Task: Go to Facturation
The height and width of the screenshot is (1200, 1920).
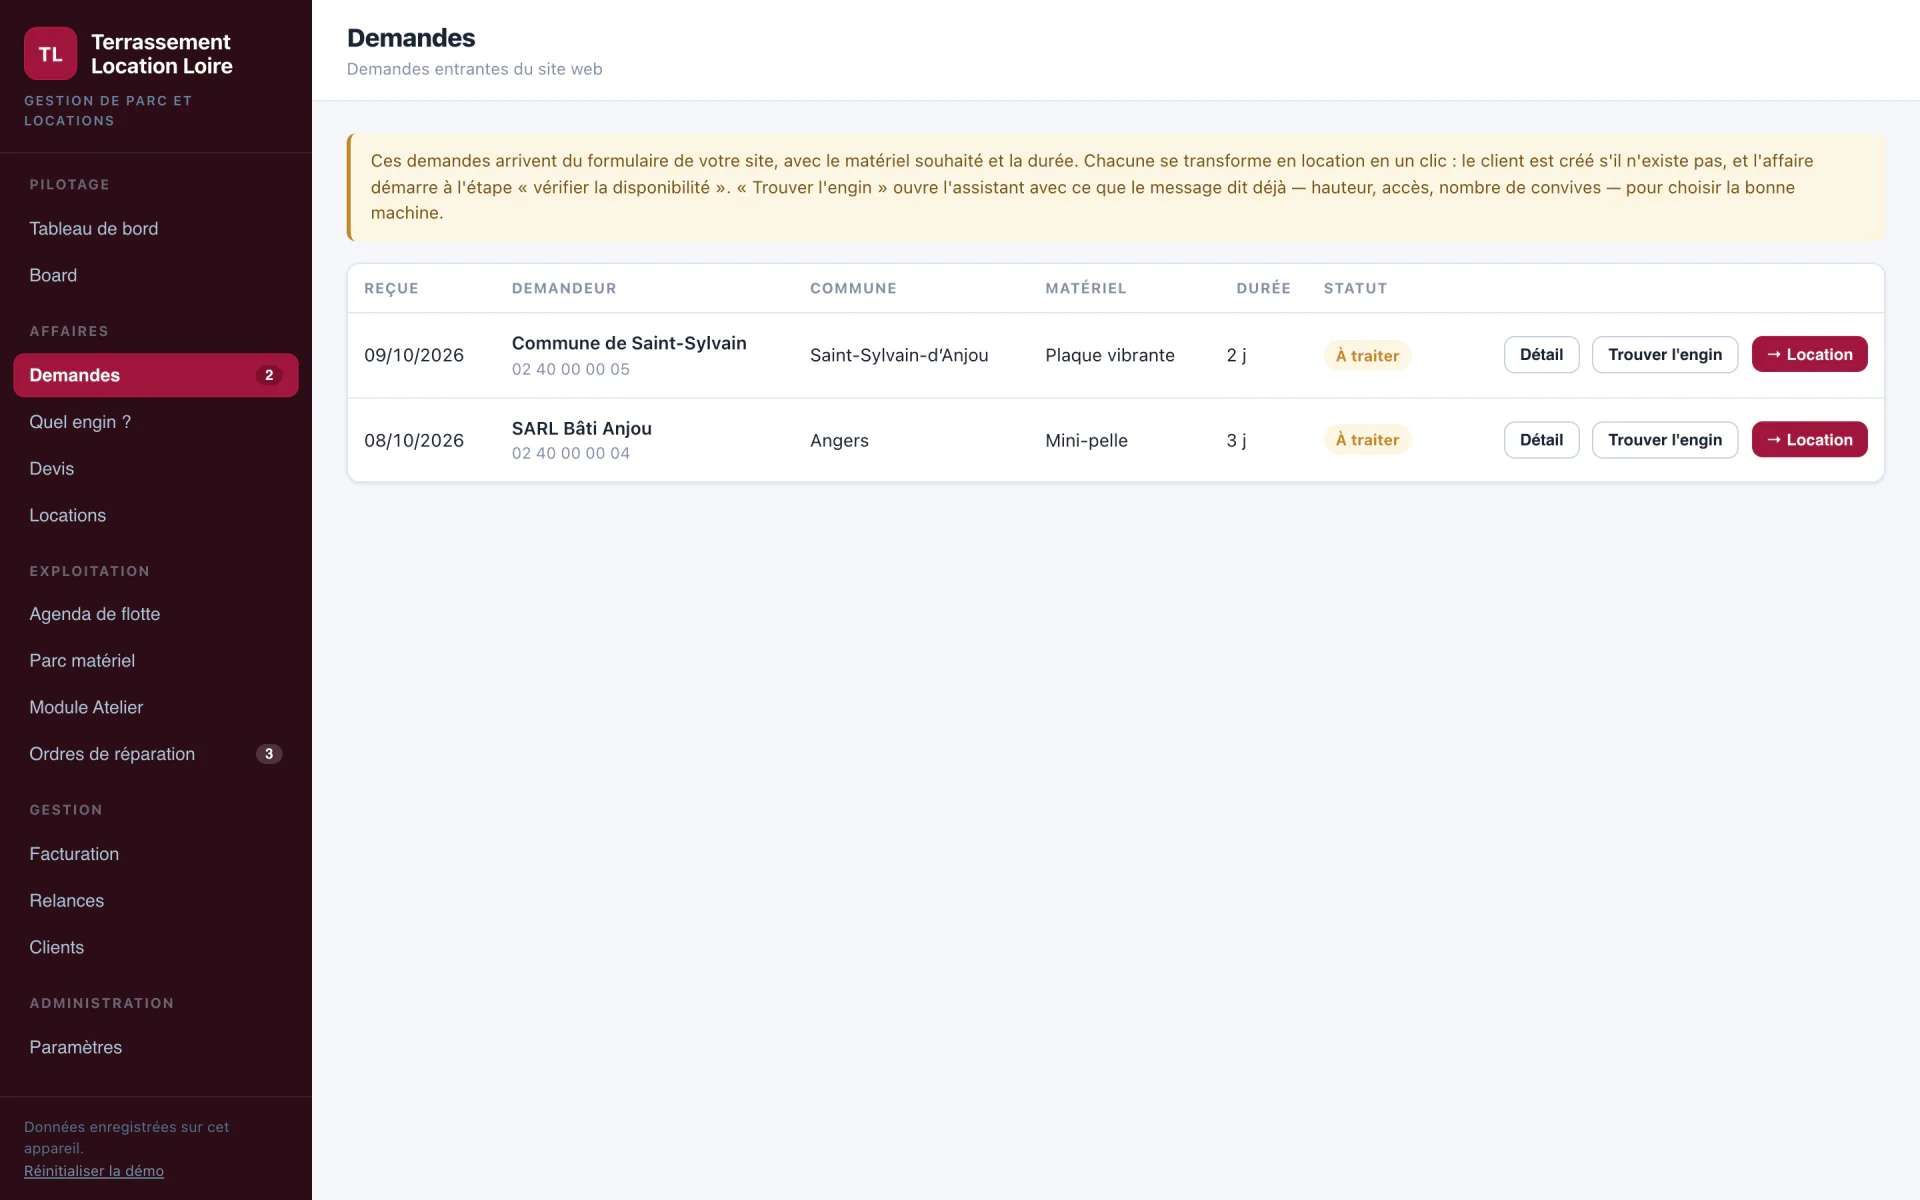Action: [x=156, y=854]
